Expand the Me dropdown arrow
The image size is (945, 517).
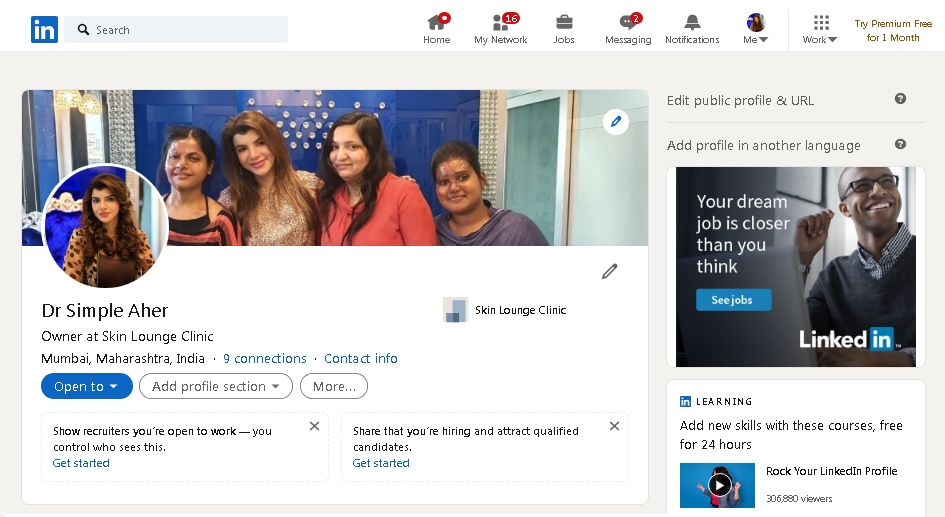click(x=763, y=40)
